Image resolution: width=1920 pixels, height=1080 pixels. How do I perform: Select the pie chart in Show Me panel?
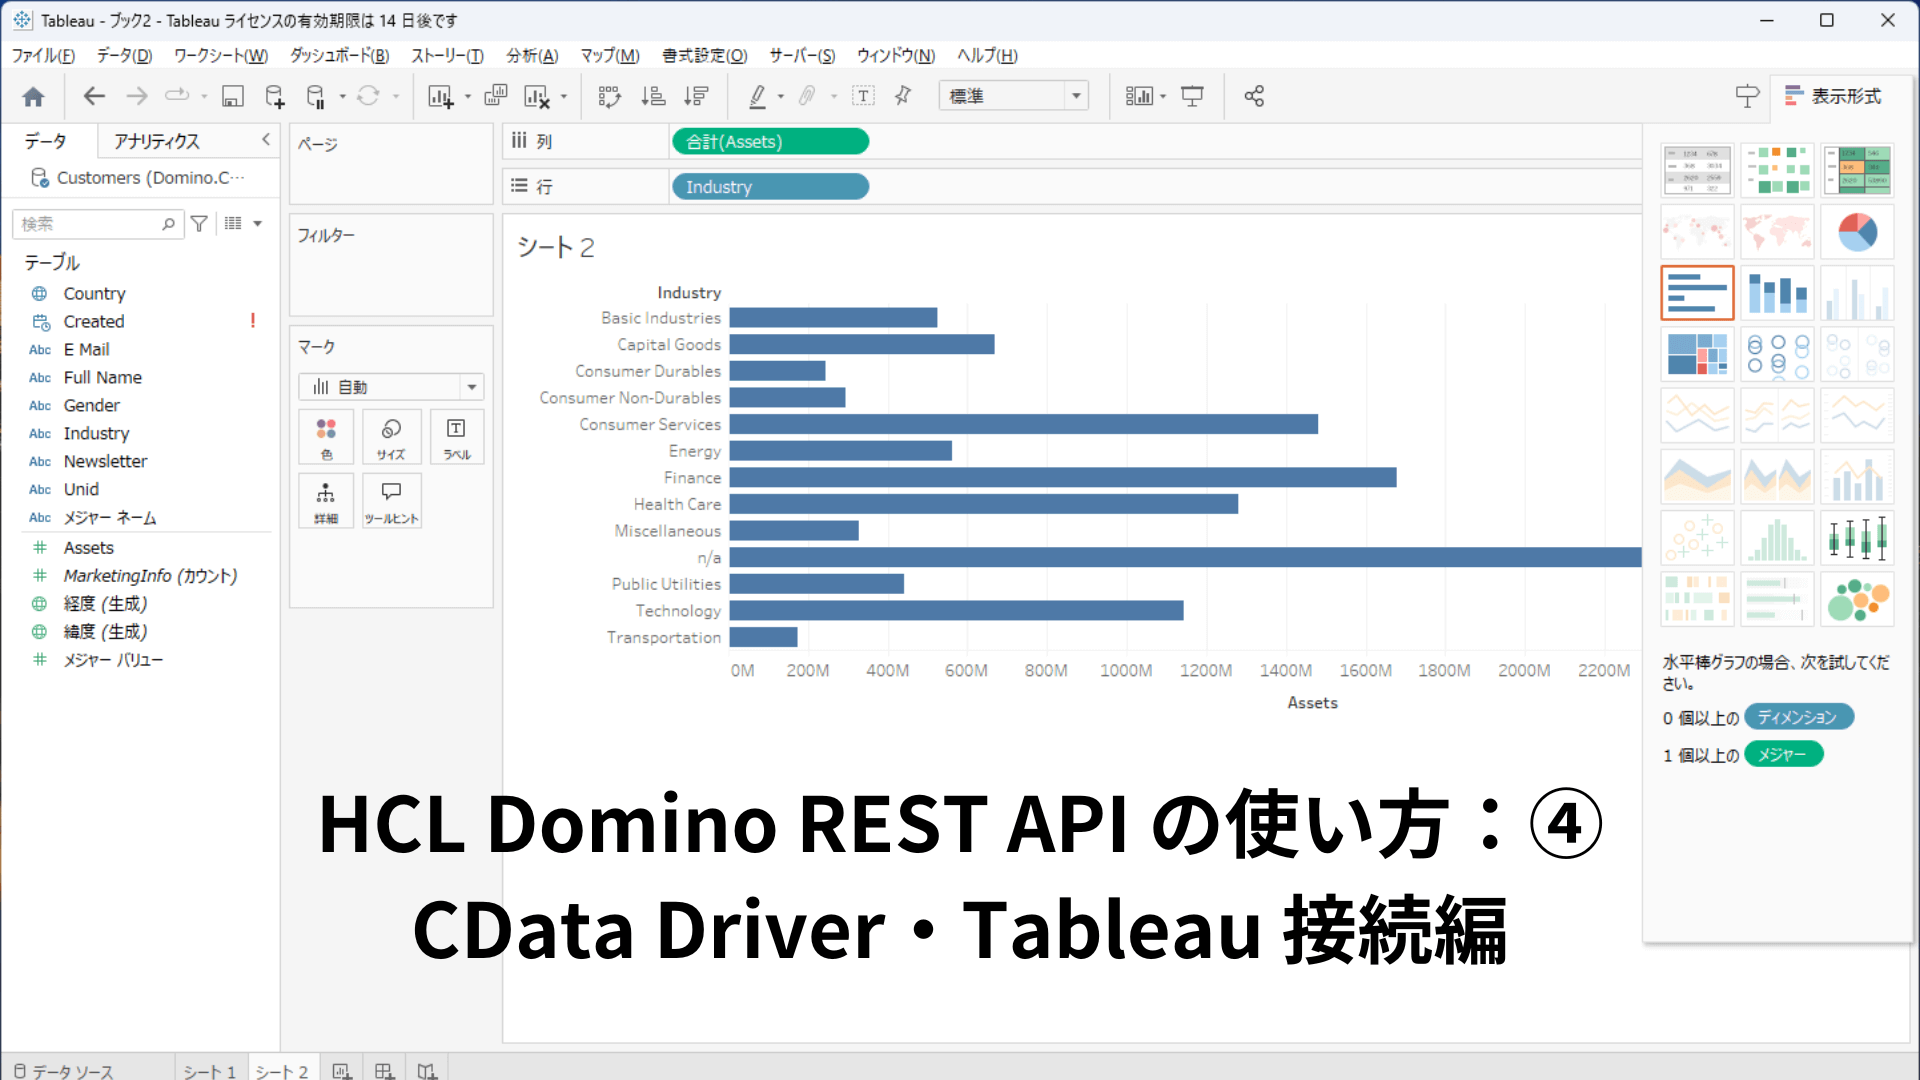coord(1857,231)
